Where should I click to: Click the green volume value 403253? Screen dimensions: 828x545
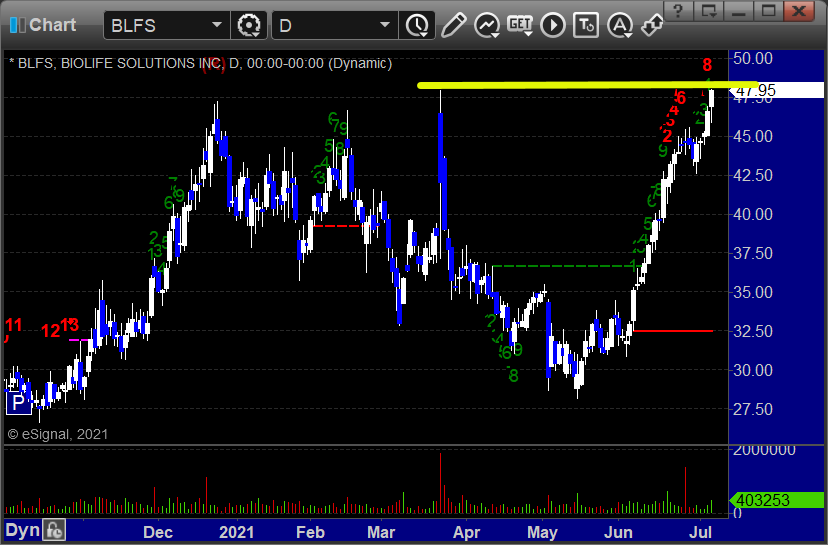coord(776,500)
